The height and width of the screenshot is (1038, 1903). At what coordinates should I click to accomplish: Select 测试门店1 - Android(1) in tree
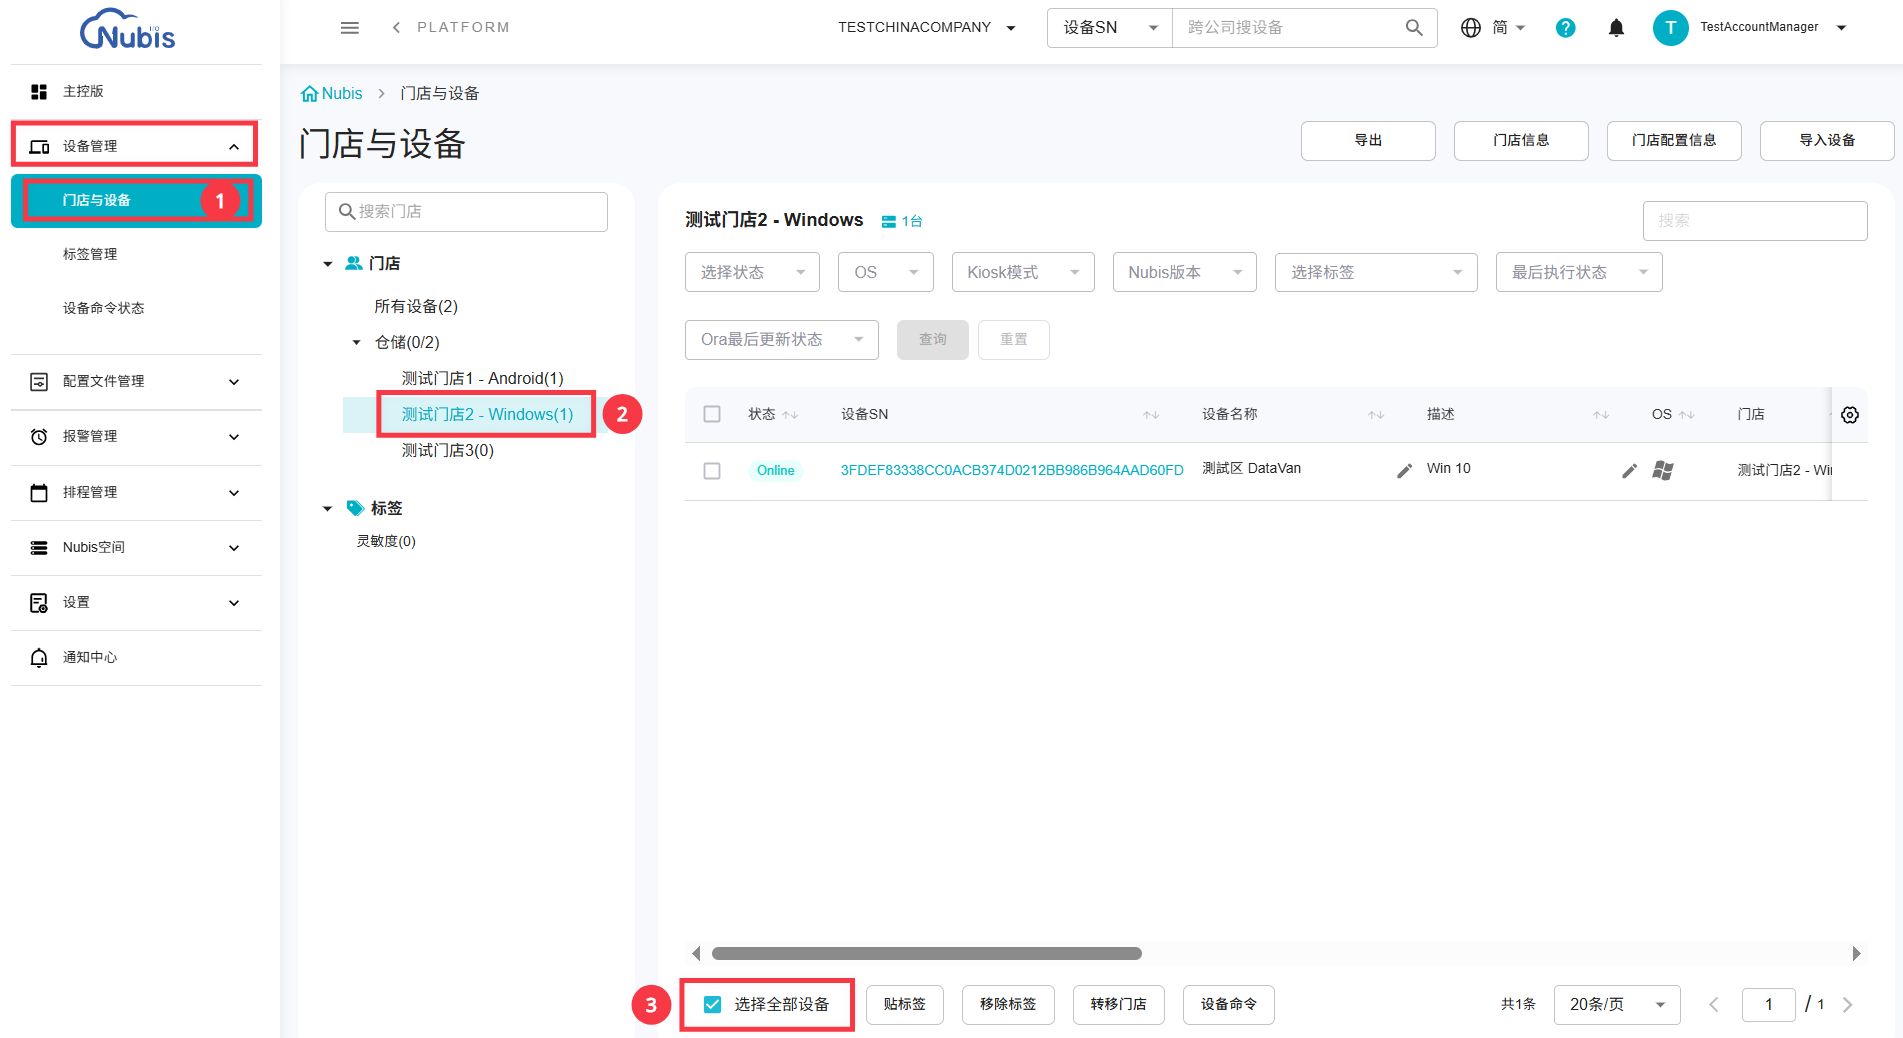(483, 379)
